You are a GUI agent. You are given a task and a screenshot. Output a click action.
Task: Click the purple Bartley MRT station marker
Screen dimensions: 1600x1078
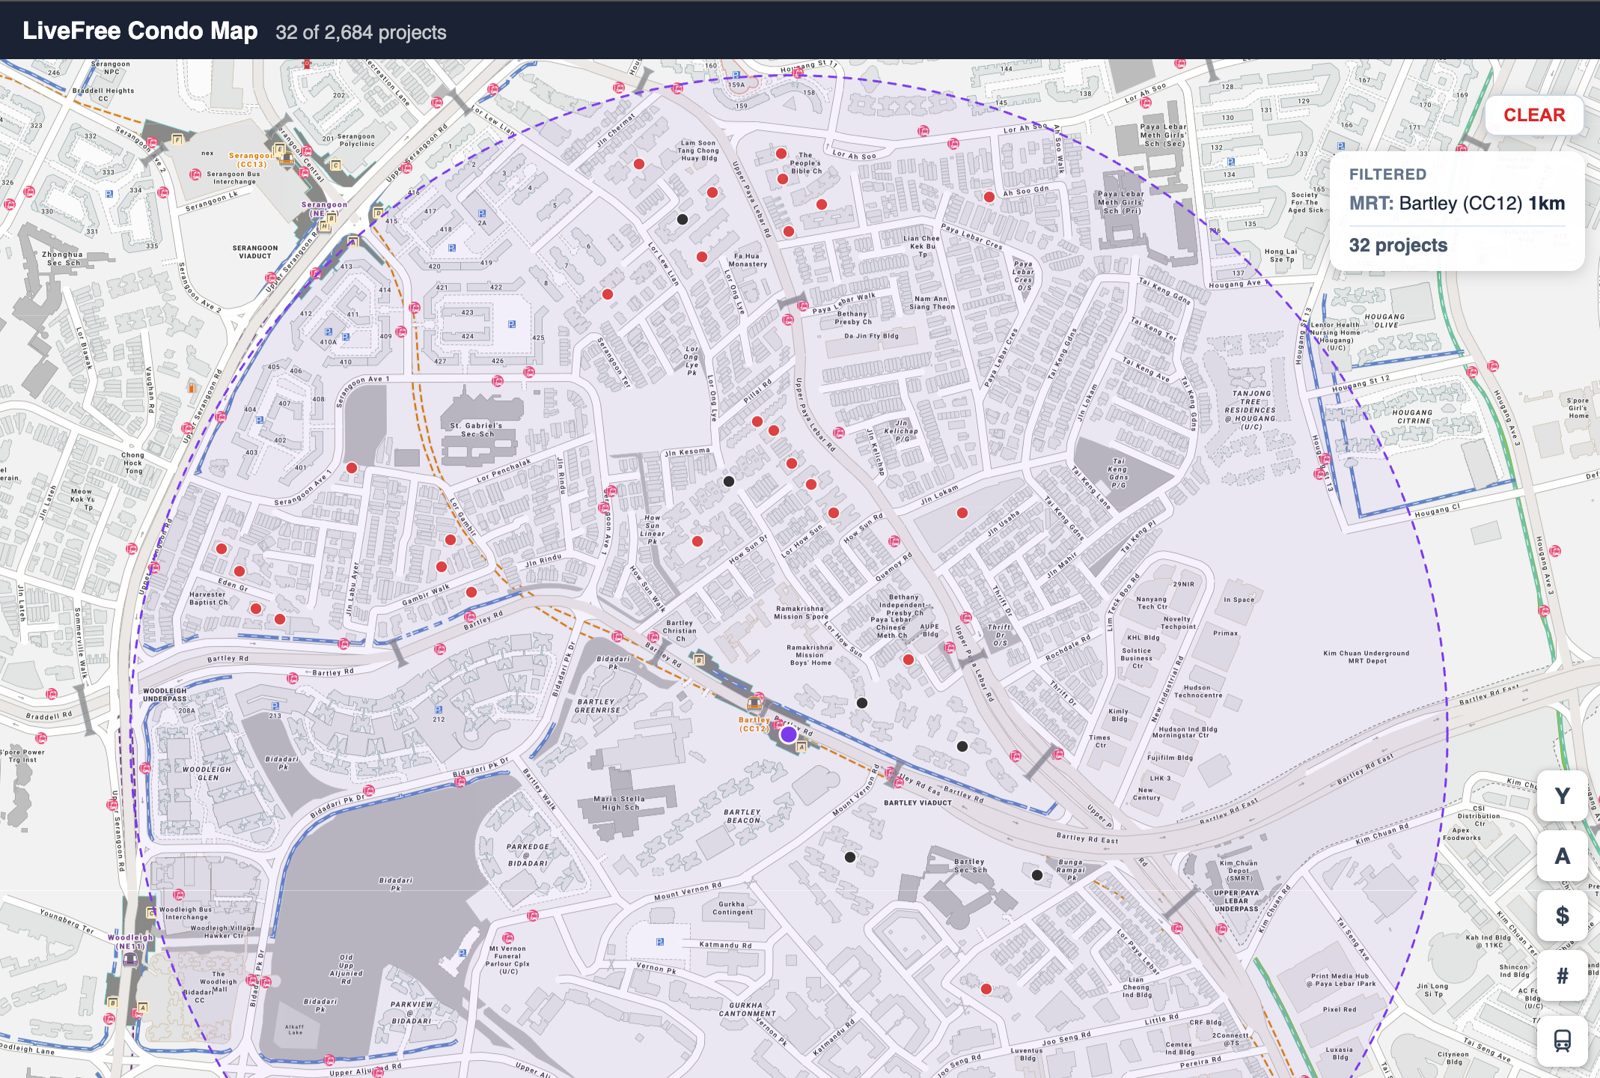click(789, 735)
